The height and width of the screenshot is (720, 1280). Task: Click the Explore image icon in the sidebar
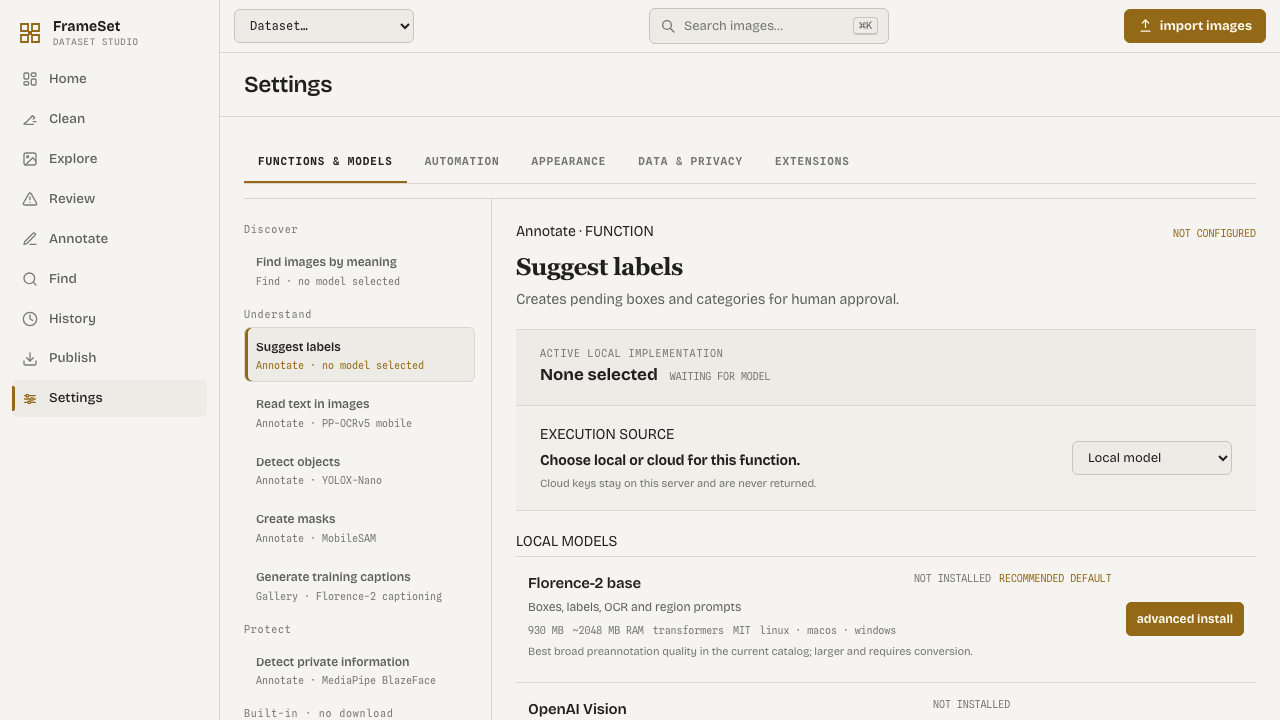click(x=30, y=159)
